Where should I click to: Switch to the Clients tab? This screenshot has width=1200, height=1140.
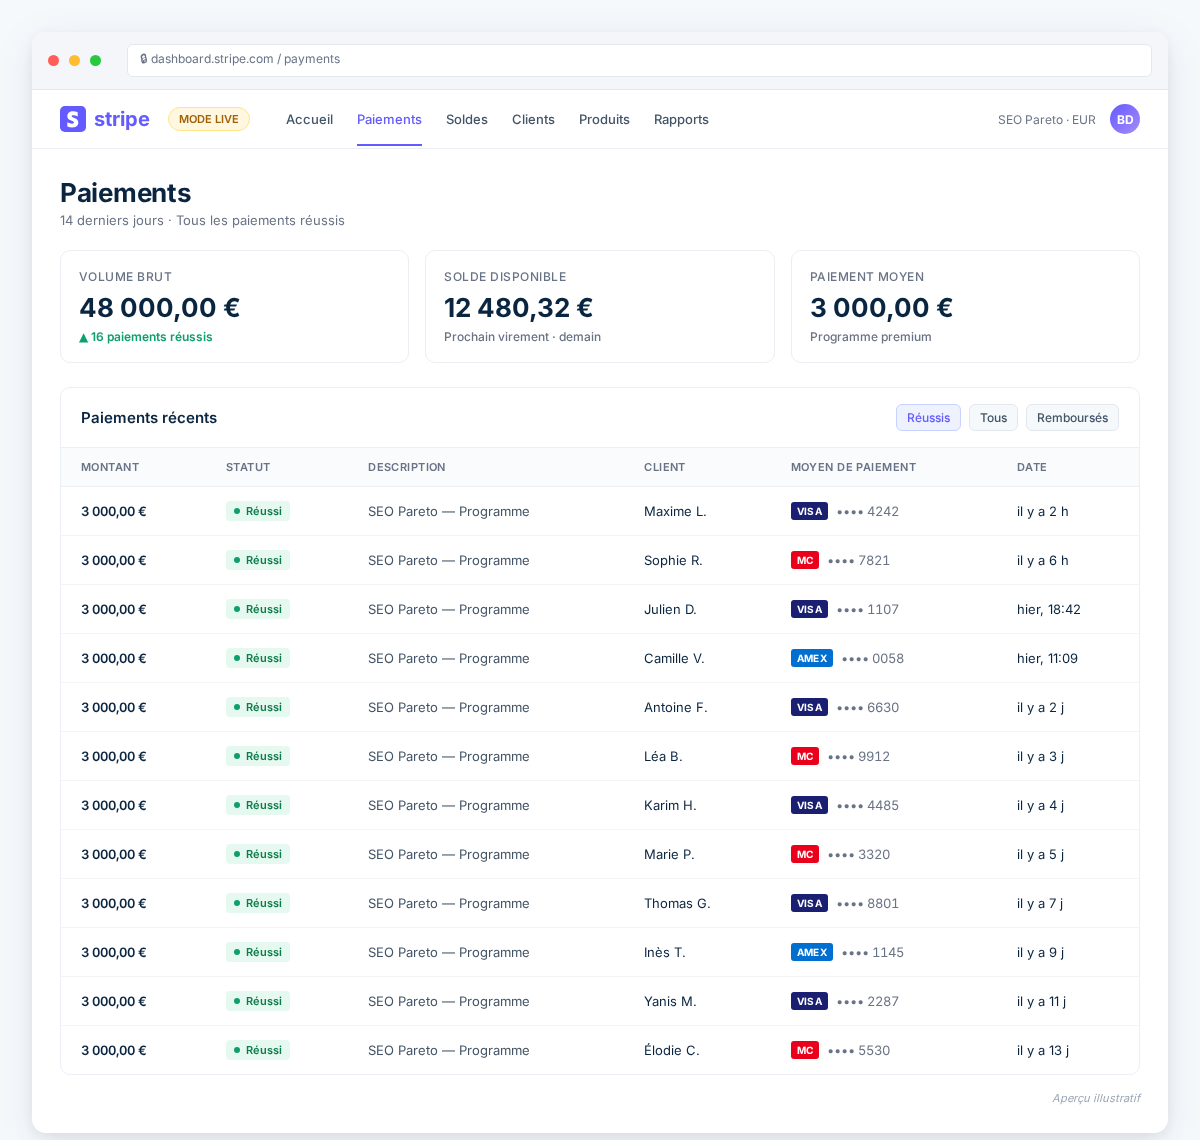pyautogui.click(x=533, y=119)
